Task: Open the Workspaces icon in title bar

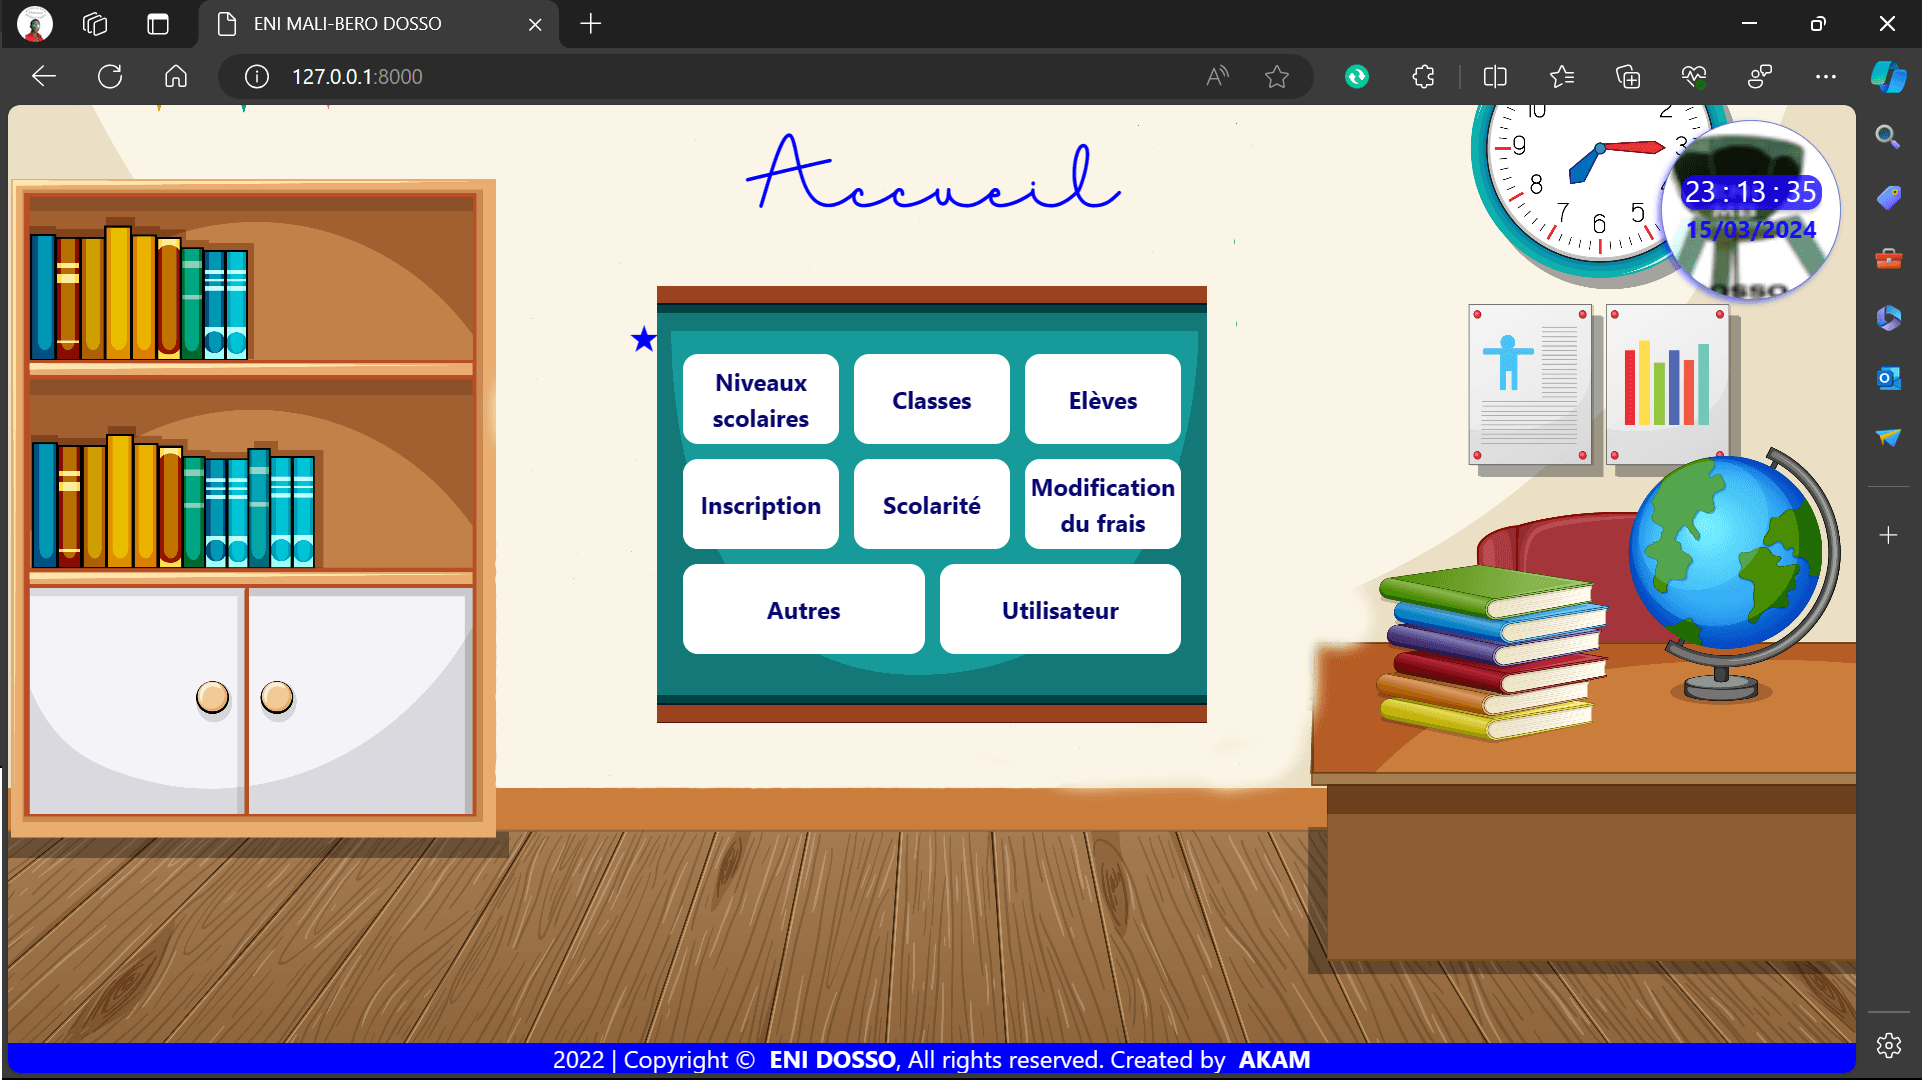Action: coord(95,24)
